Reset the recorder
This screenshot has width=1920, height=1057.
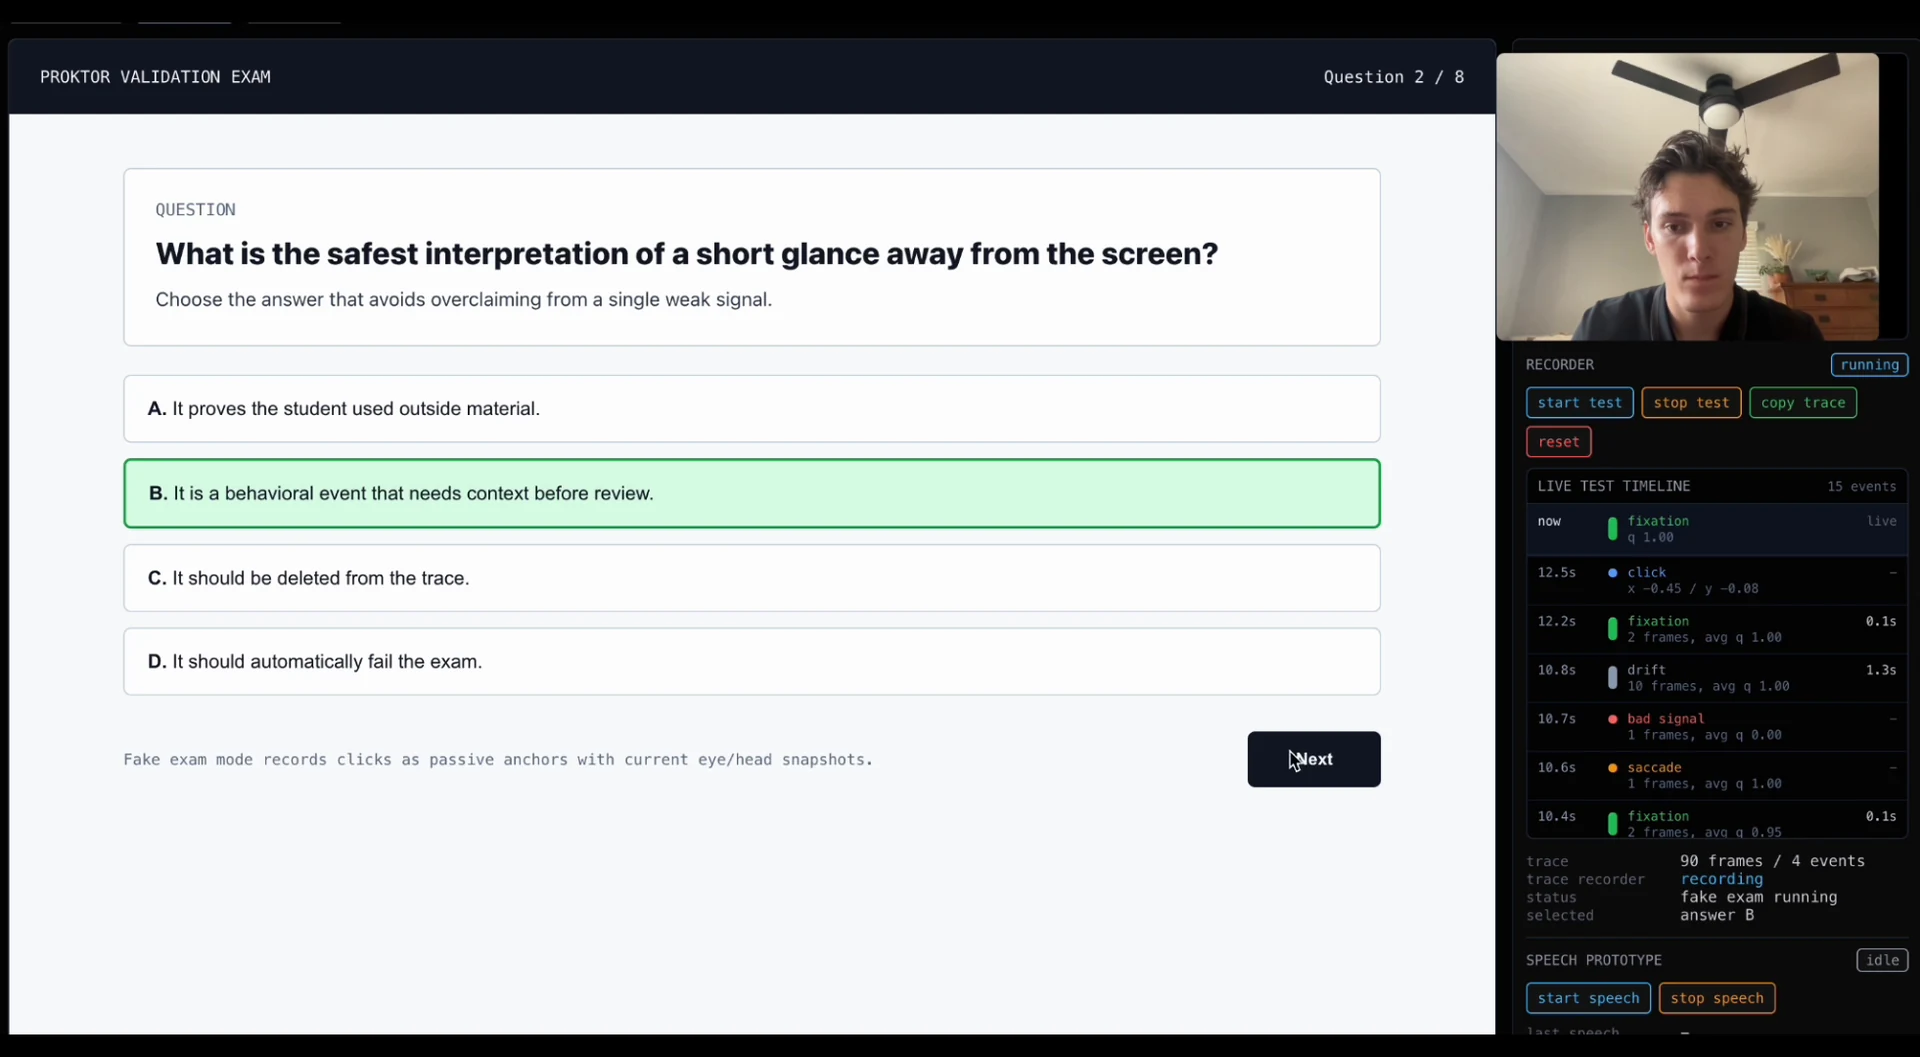pyautogui.click(x=1558, y=441)
